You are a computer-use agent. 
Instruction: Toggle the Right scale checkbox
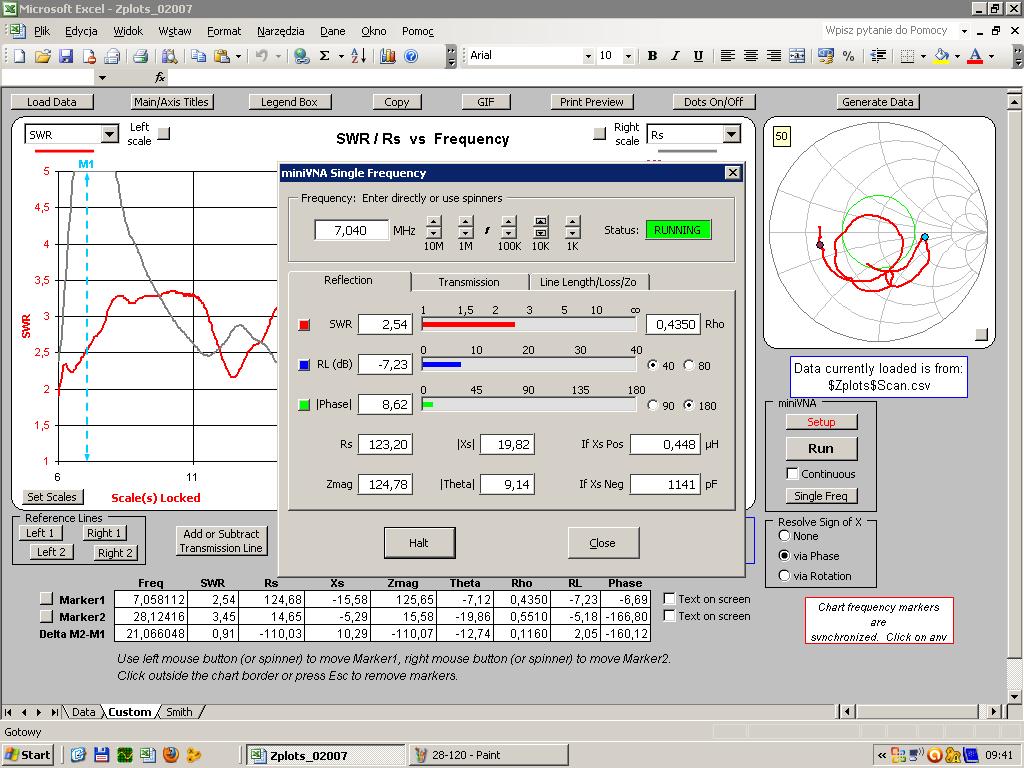[x=600, y=134]
